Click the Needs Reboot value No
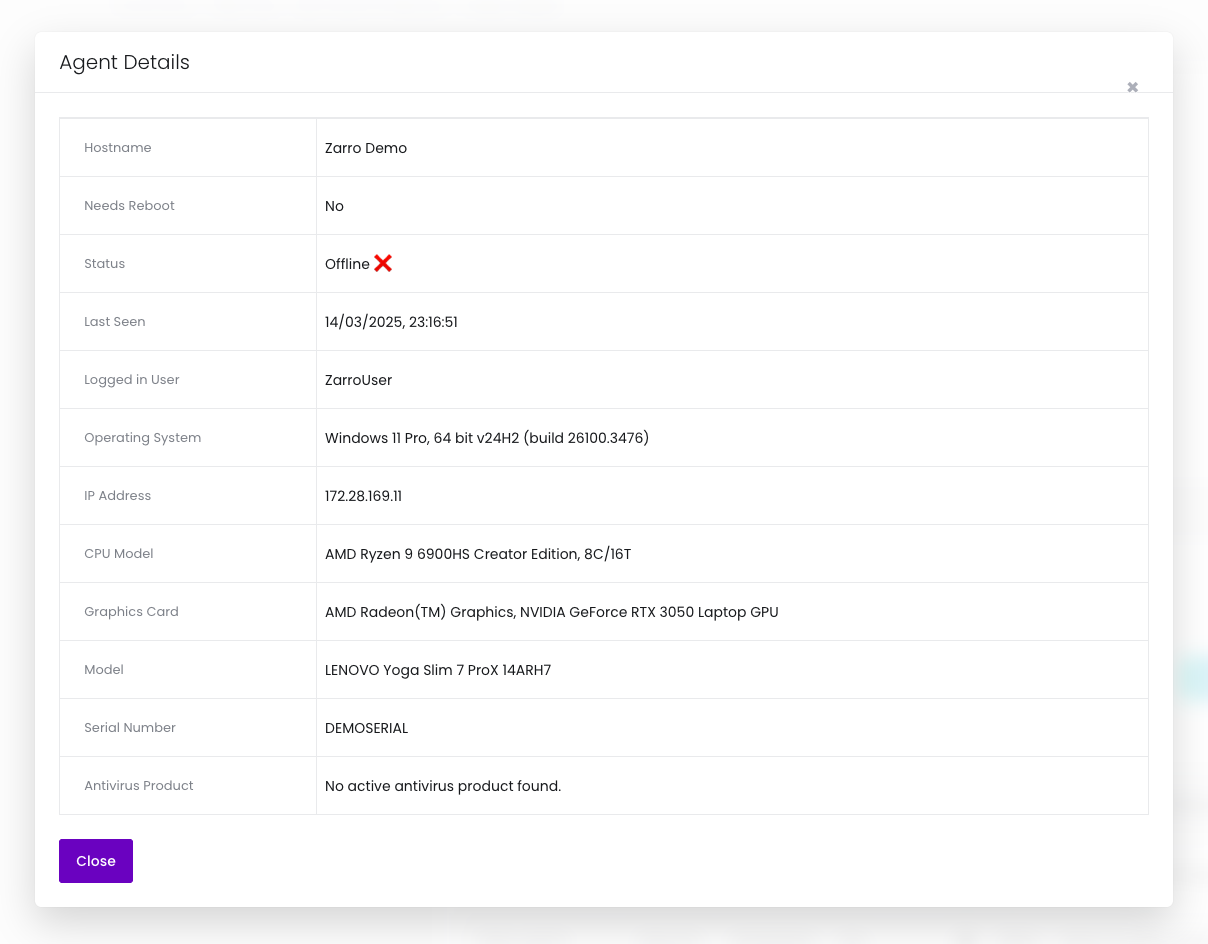Screen dimensions: 1208x944 (334, 206)
